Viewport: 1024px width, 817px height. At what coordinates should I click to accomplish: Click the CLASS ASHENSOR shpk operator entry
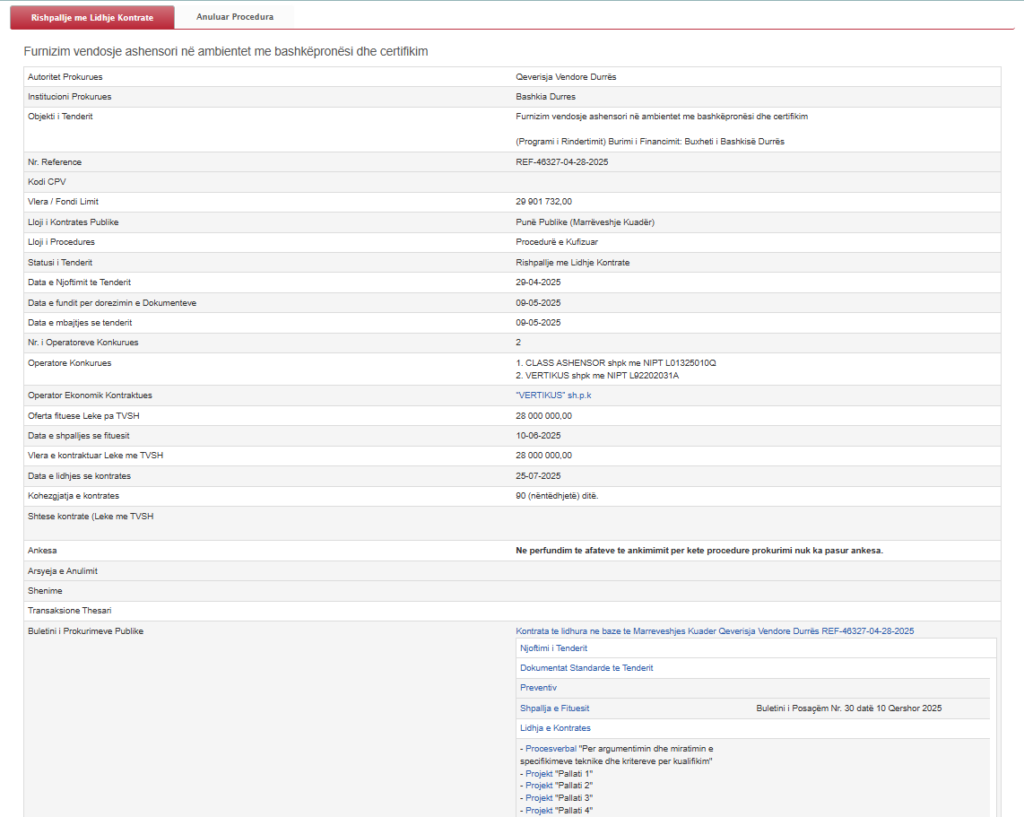(616, 362)
